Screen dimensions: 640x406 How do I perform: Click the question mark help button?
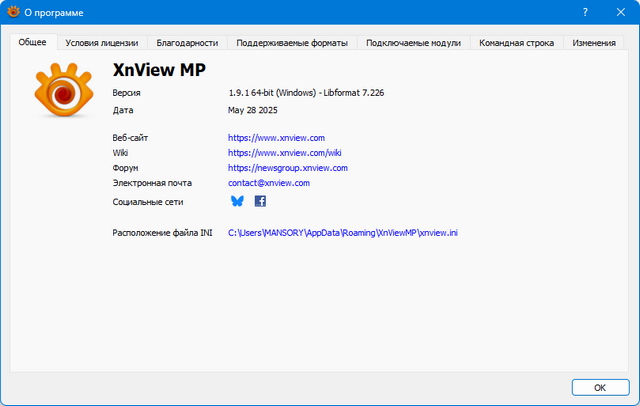point(585,12)
